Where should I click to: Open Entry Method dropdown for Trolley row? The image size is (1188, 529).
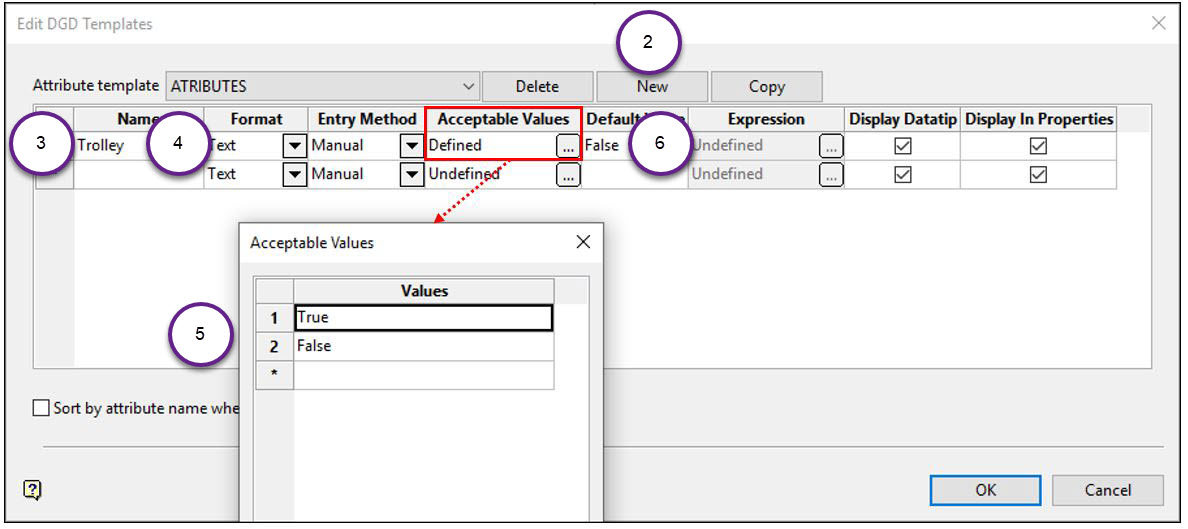411,146
